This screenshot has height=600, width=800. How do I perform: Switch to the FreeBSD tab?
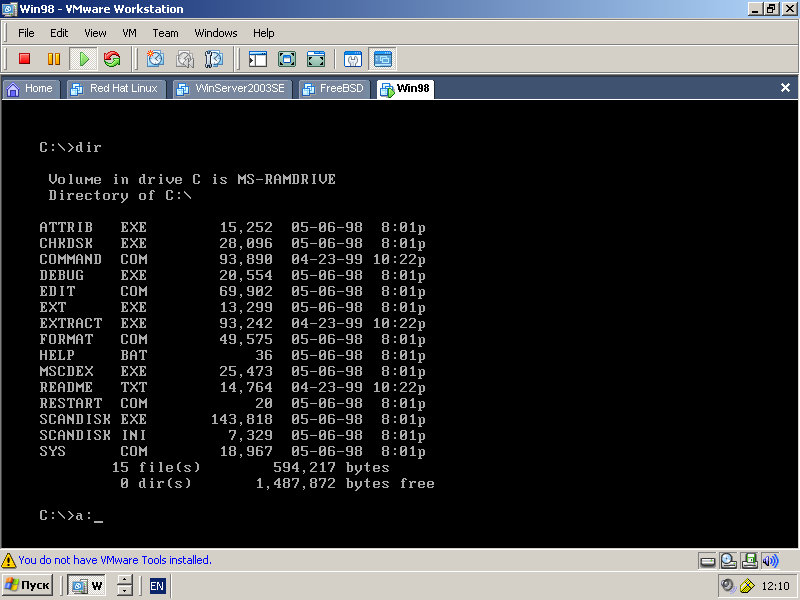(x=334, y=89)
